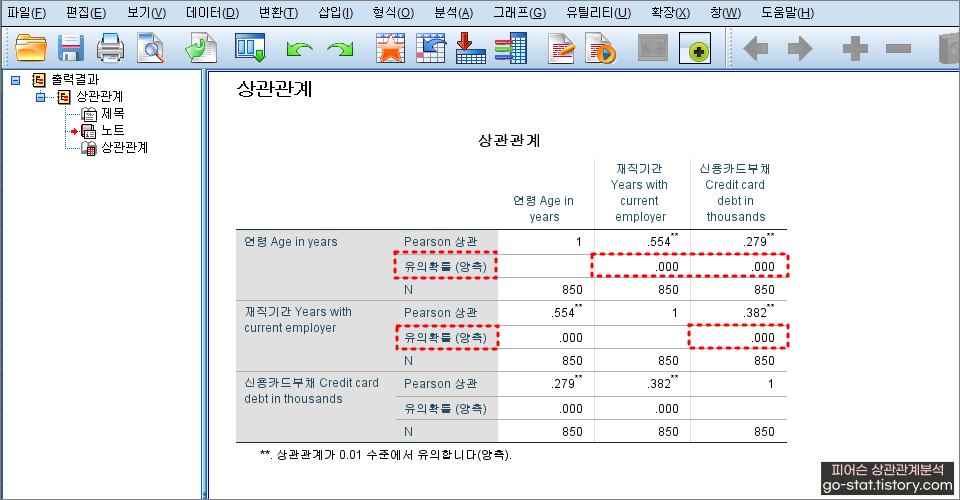Click the Export output icon
Image resolution: width=960 pixels, height=500 pixels.
201,48
